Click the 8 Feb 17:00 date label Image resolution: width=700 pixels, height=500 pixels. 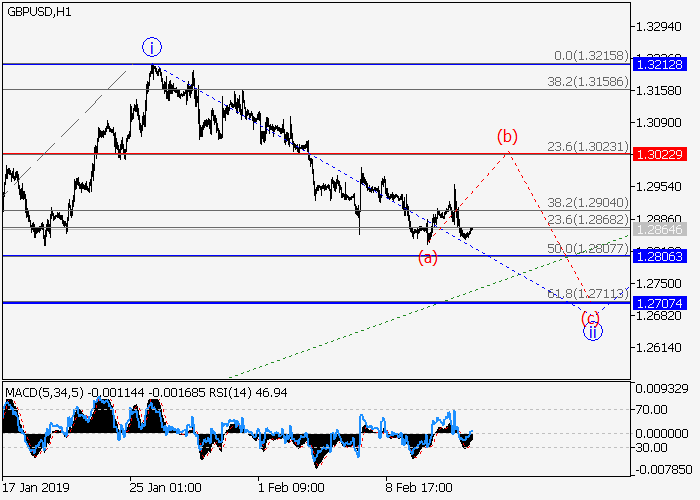pos(419,488)
